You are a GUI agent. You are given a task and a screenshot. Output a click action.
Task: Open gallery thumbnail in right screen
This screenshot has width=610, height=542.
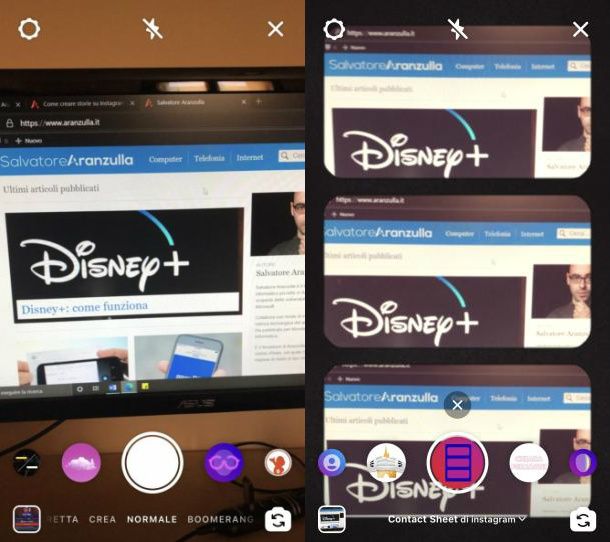331,519
